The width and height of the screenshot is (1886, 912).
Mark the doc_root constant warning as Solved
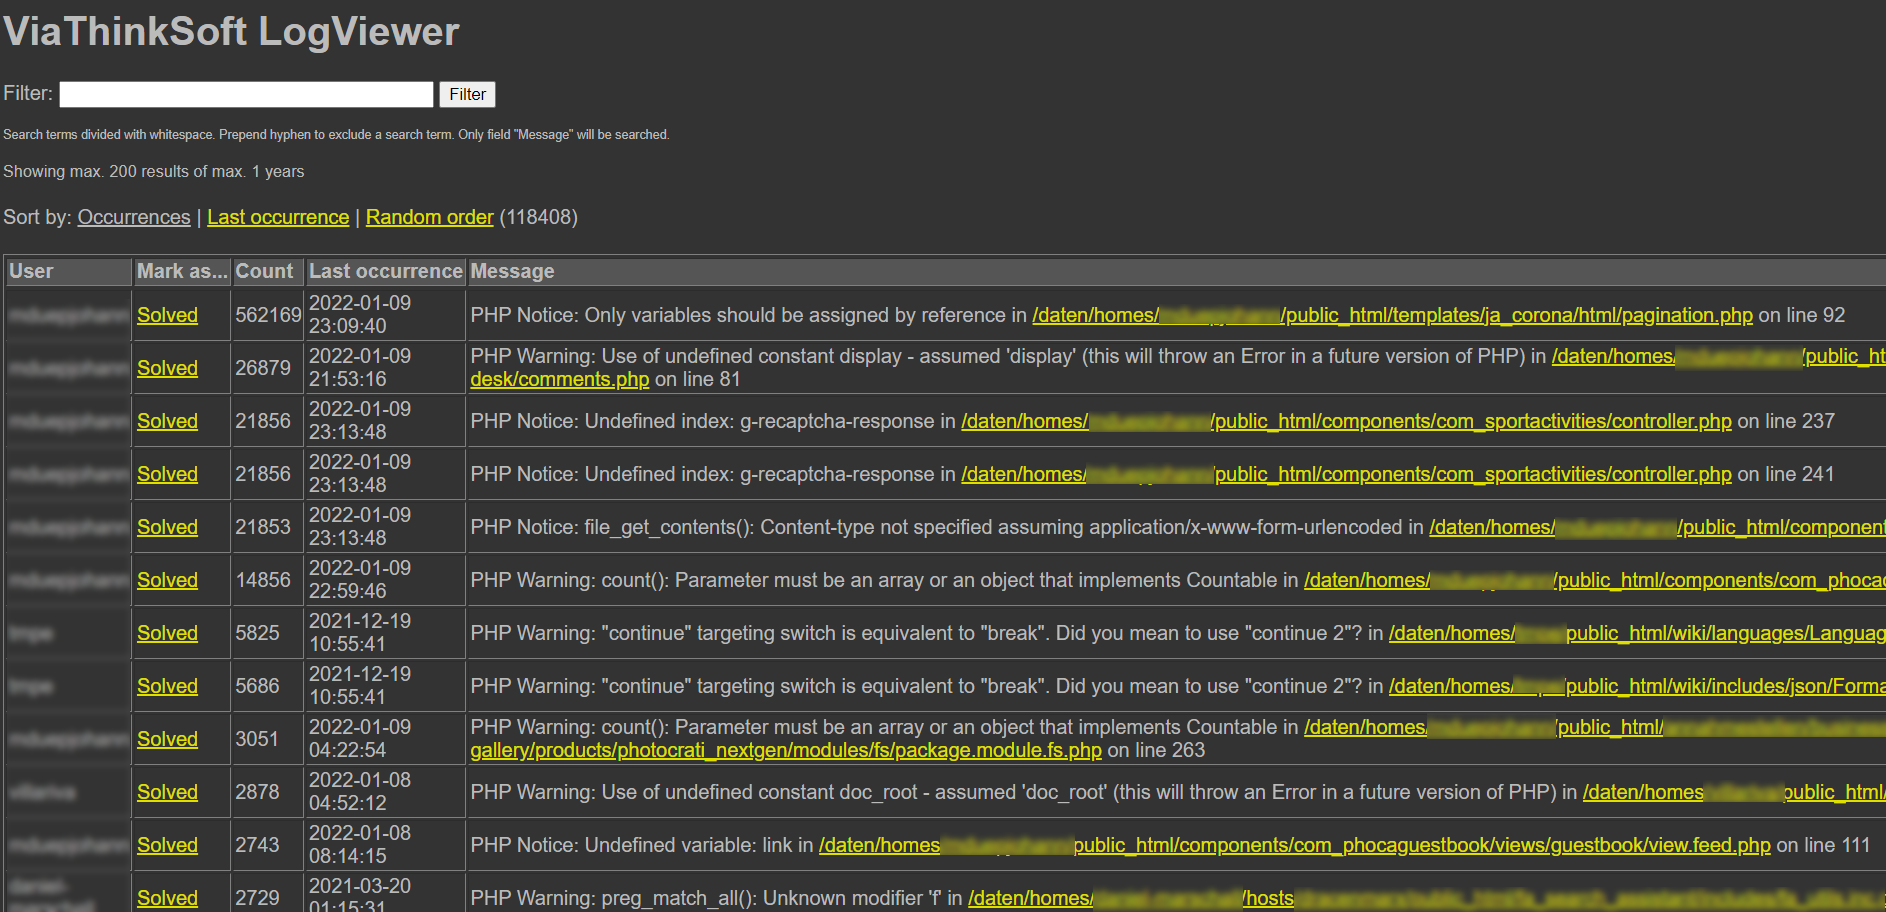tap(167, 792)
